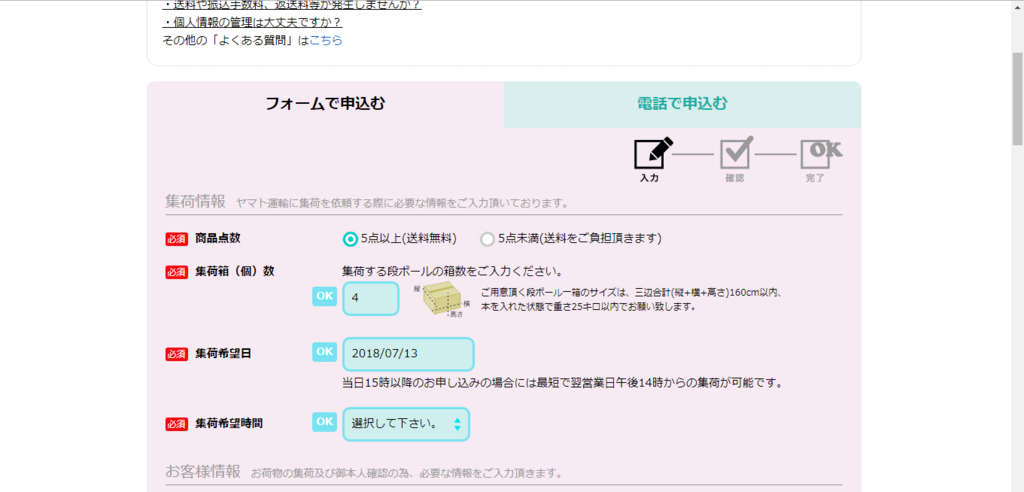Viewport: 1024px width, 492px height.
Task: Click the 集荷情報 section heading
Action: click(x=195, y=202)
